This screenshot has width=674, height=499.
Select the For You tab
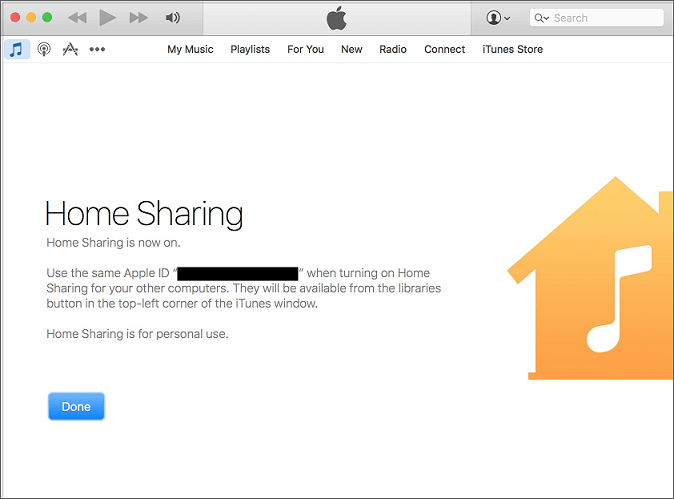(x=305, y=49)
